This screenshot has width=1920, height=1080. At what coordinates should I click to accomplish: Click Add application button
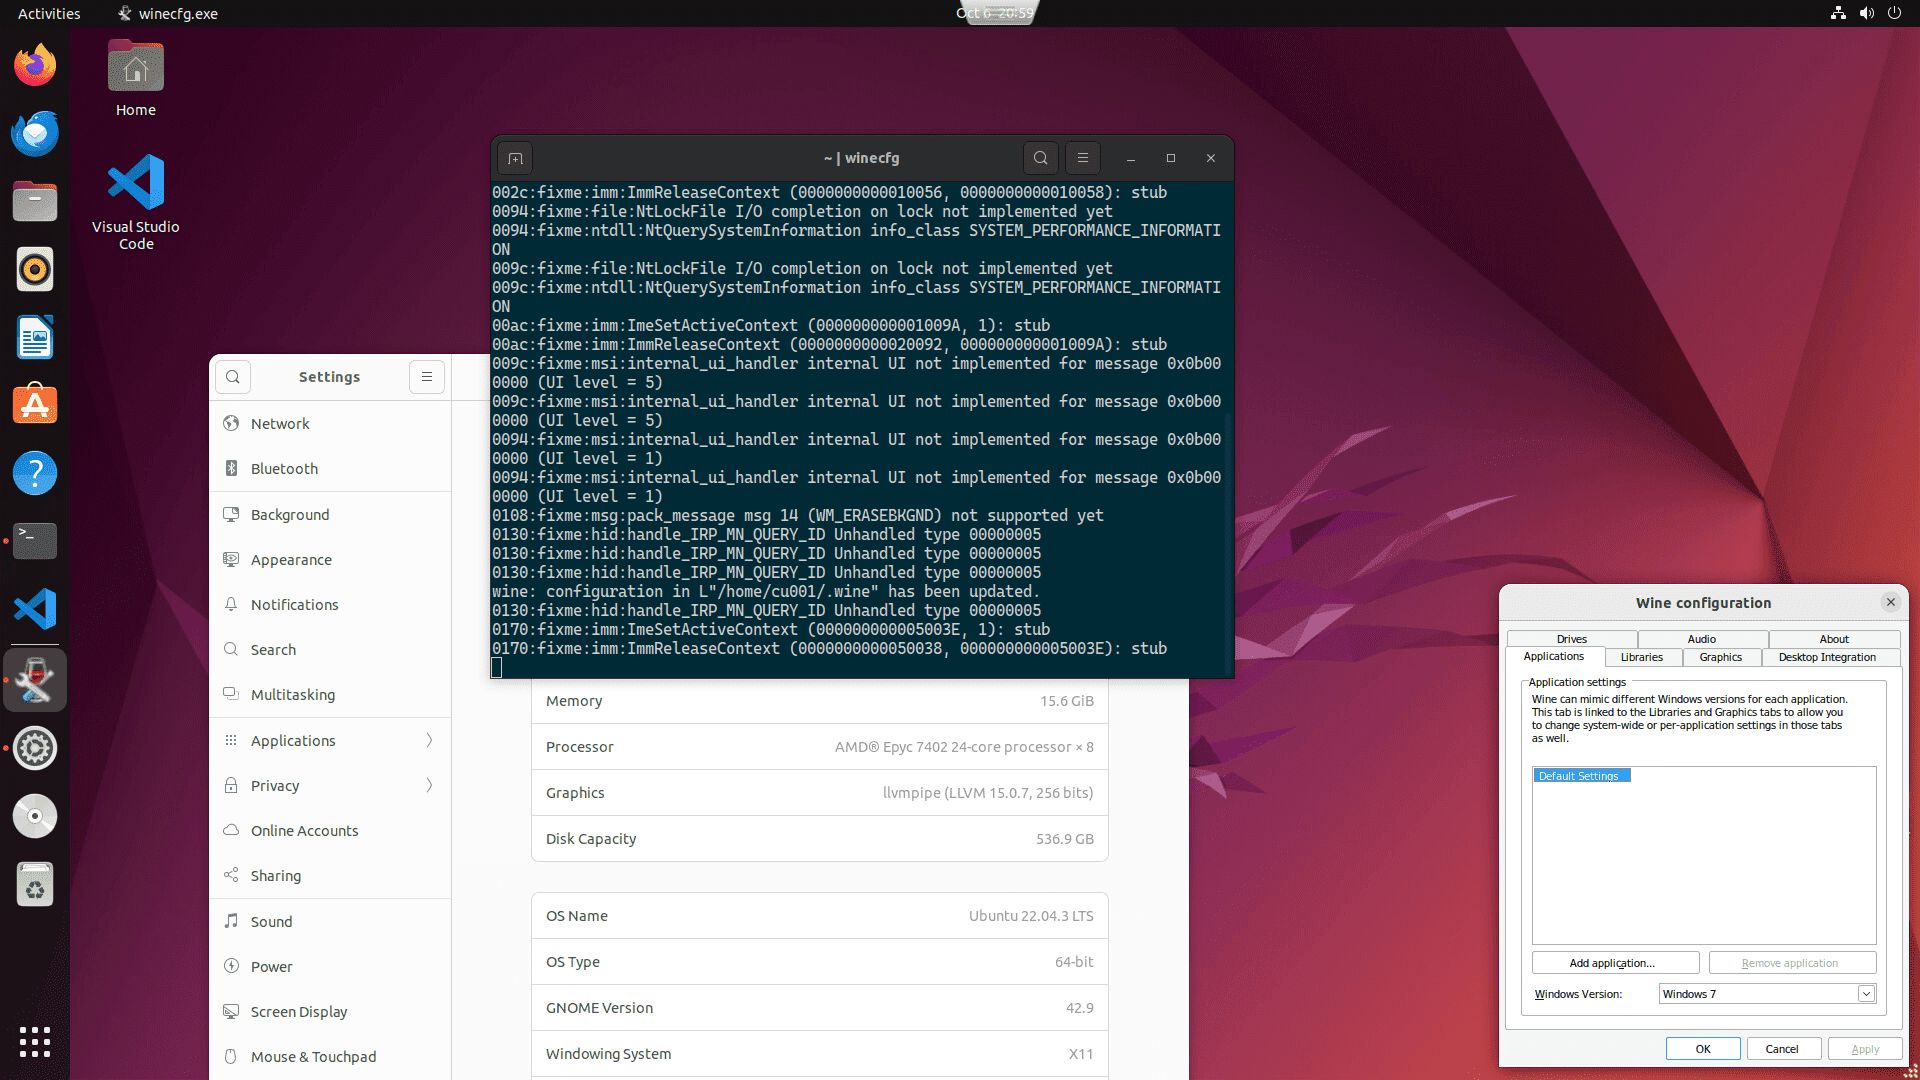click(1615, 963)
